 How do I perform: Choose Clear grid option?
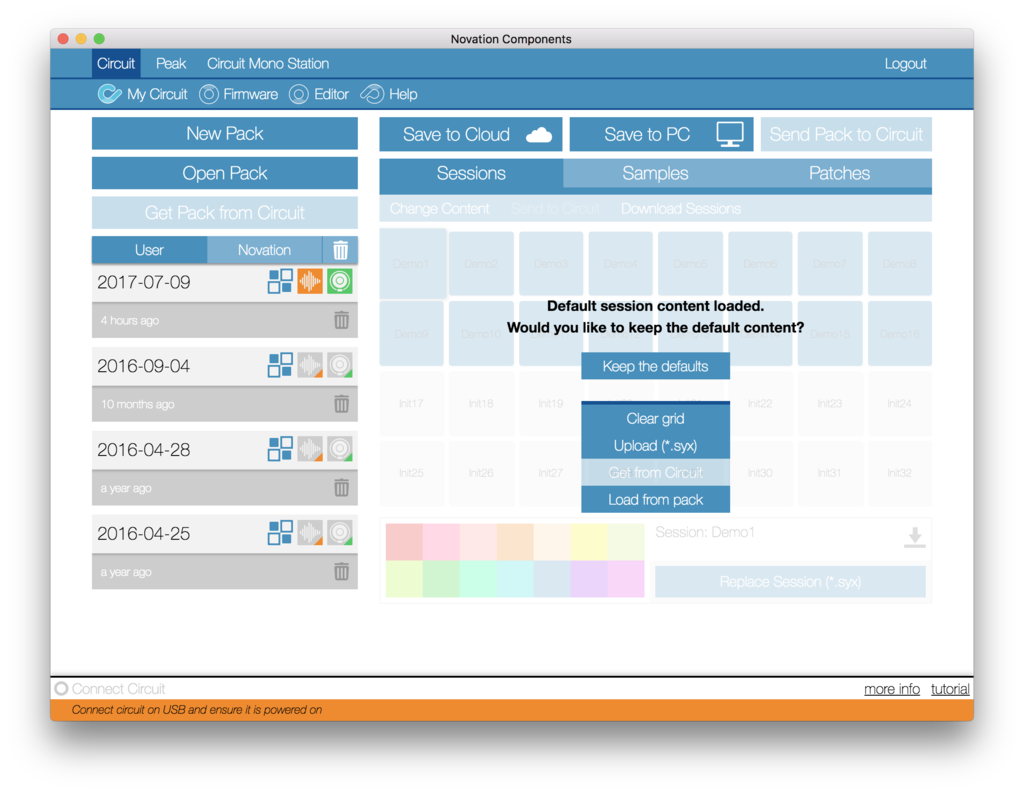656,418
